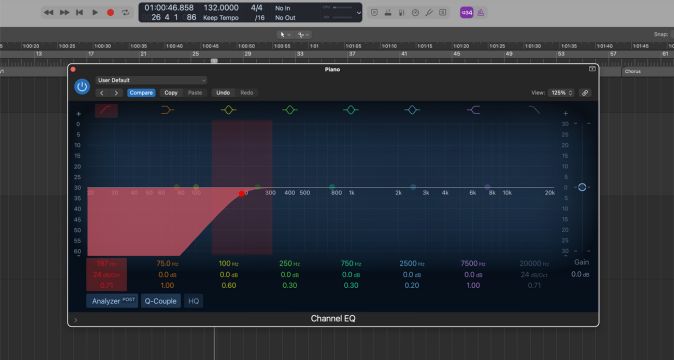This screenshot has height=360, width=674.
Task: Click the plugin window expand icon
Action: (592, 69)
